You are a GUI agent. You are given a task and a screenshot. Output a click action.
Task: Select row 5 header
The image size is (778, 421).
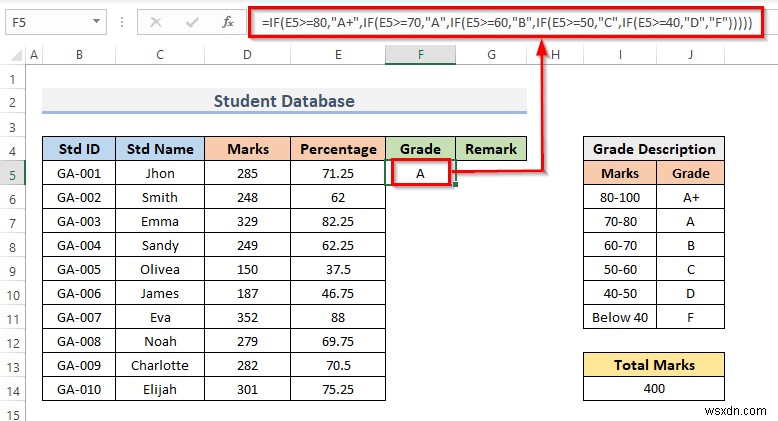(12, 175)
